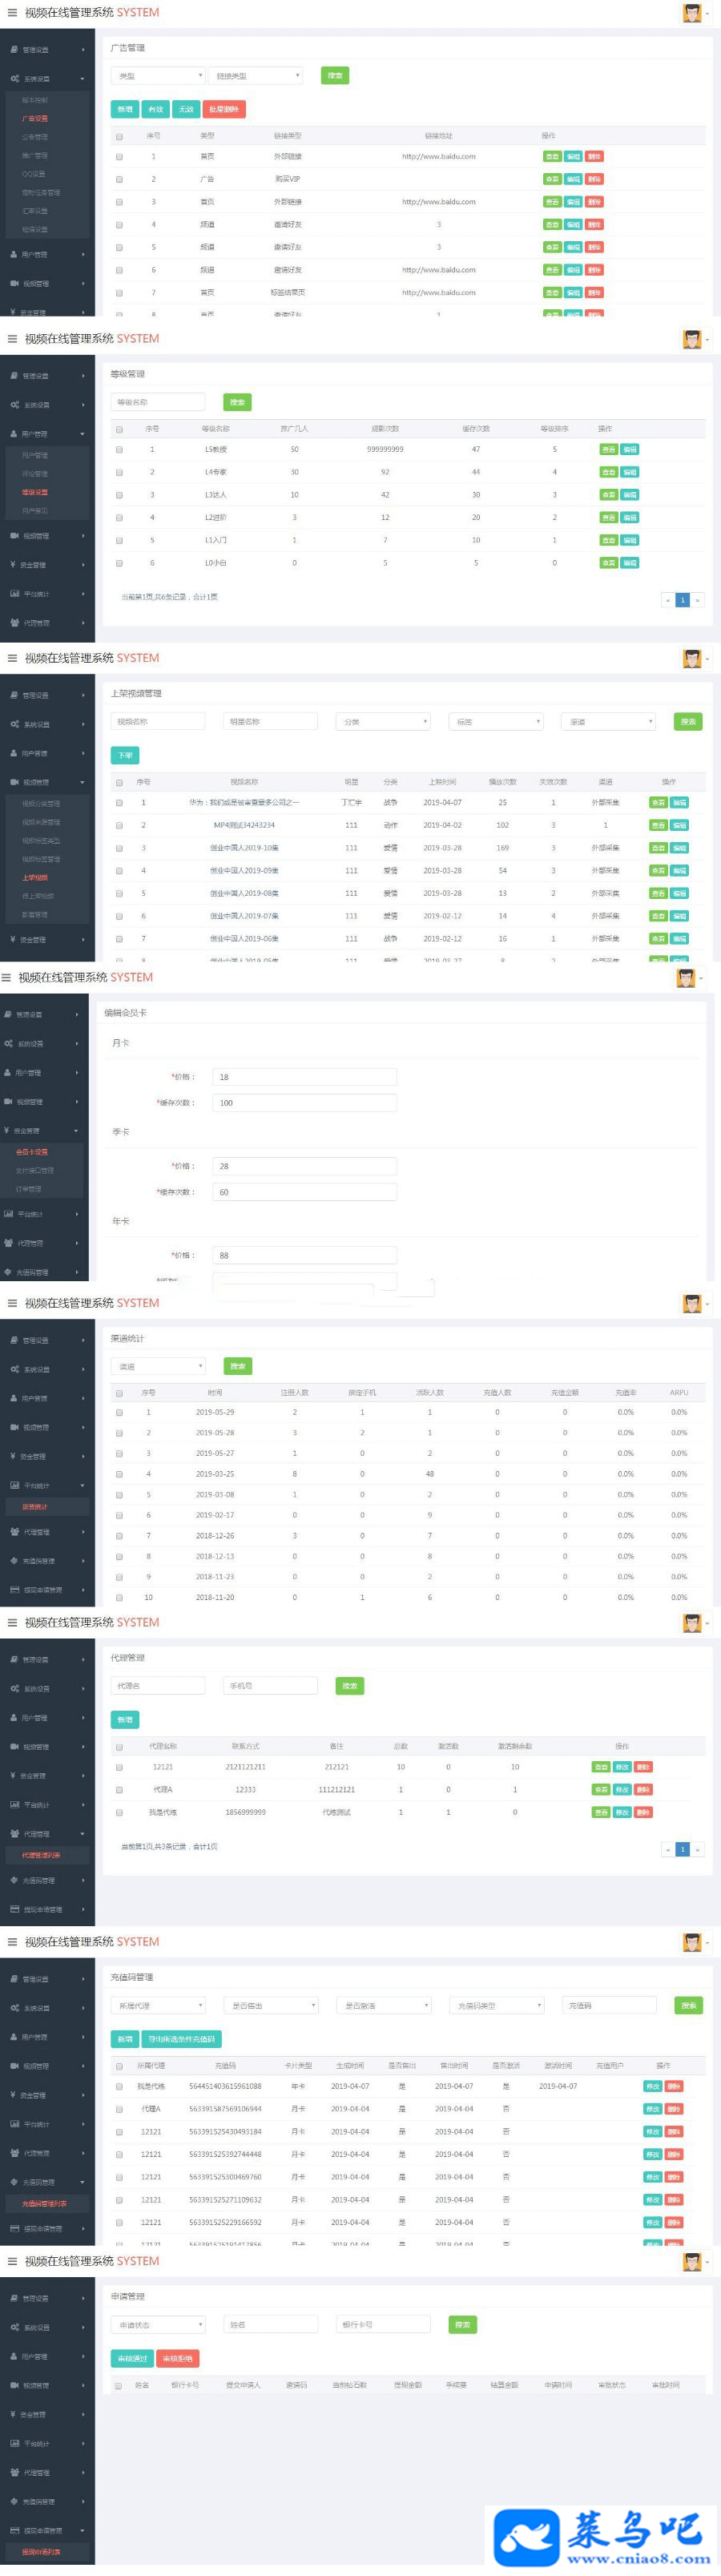The height and width of the screenshot is (2576, 721).
Task: Click 明星名称 field in 上架视频管理
Action: [x=271, y=721]
